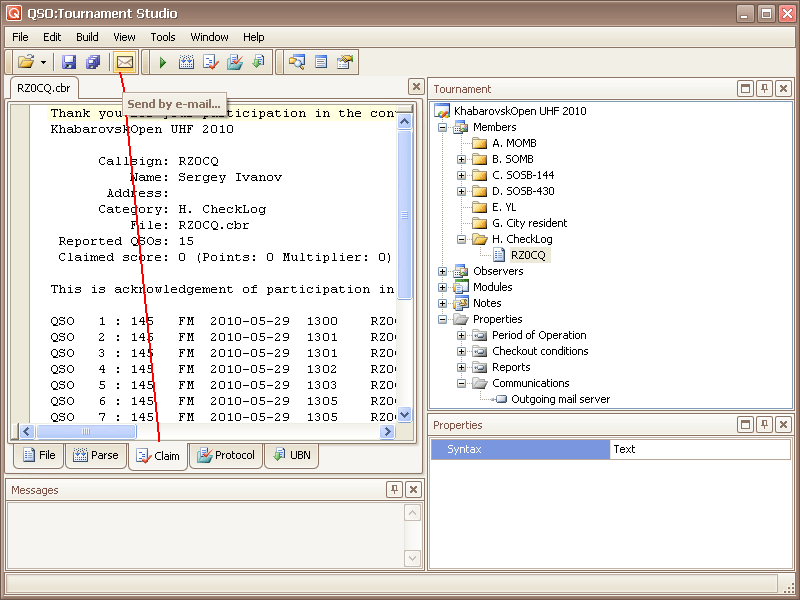
Task: Click the magnifier search icon in toolbar
Action: coord(297,62)
